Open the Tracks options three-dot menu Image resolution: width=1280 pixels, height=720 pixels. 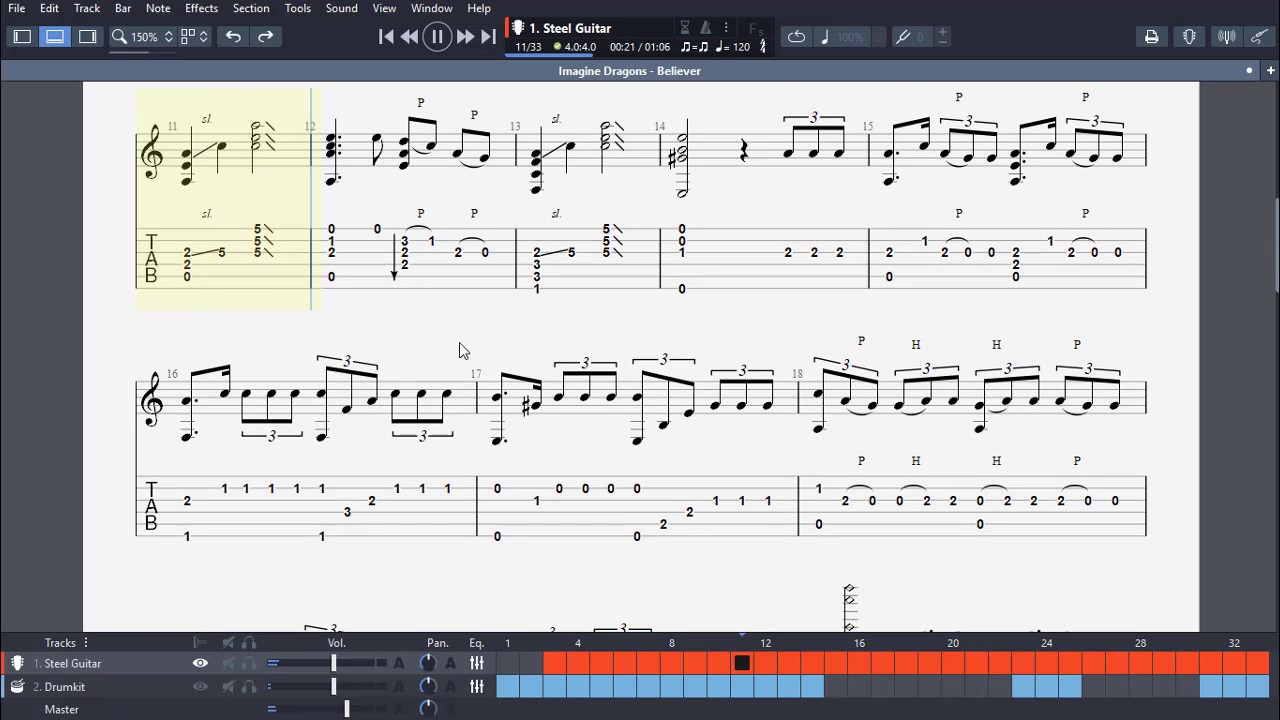pos(86,643)
